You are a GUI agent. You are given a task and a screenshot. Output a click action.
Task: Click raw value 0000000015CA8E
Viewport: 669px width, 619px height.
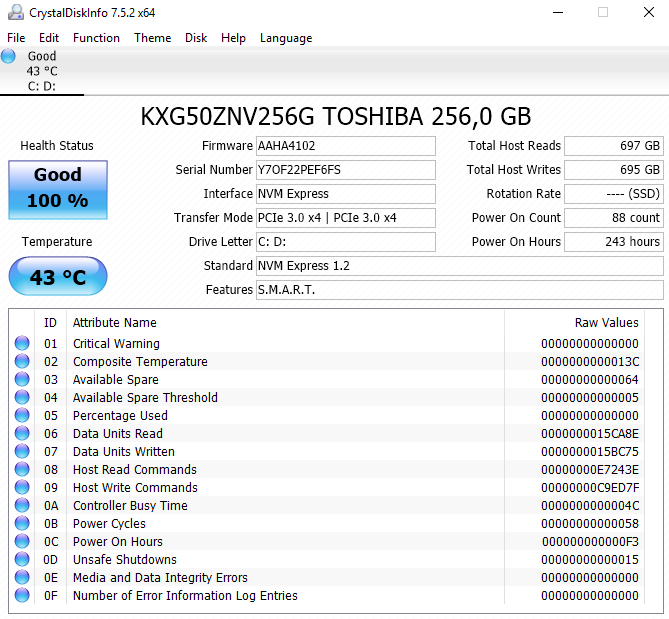point(590,433)
